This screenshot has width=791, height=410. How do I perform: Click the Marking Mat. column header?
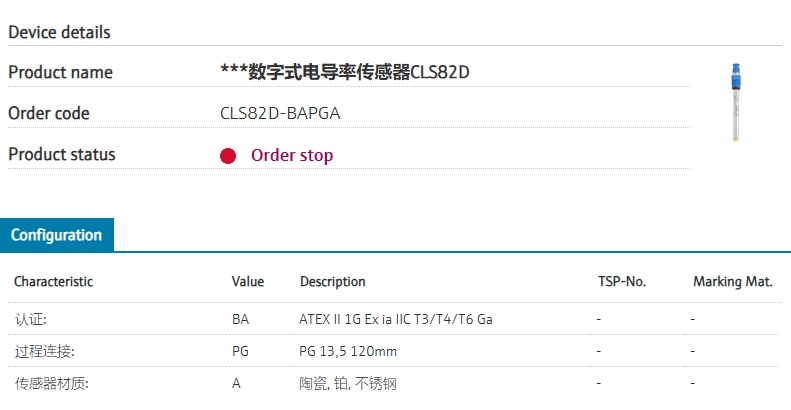[733, 282]
